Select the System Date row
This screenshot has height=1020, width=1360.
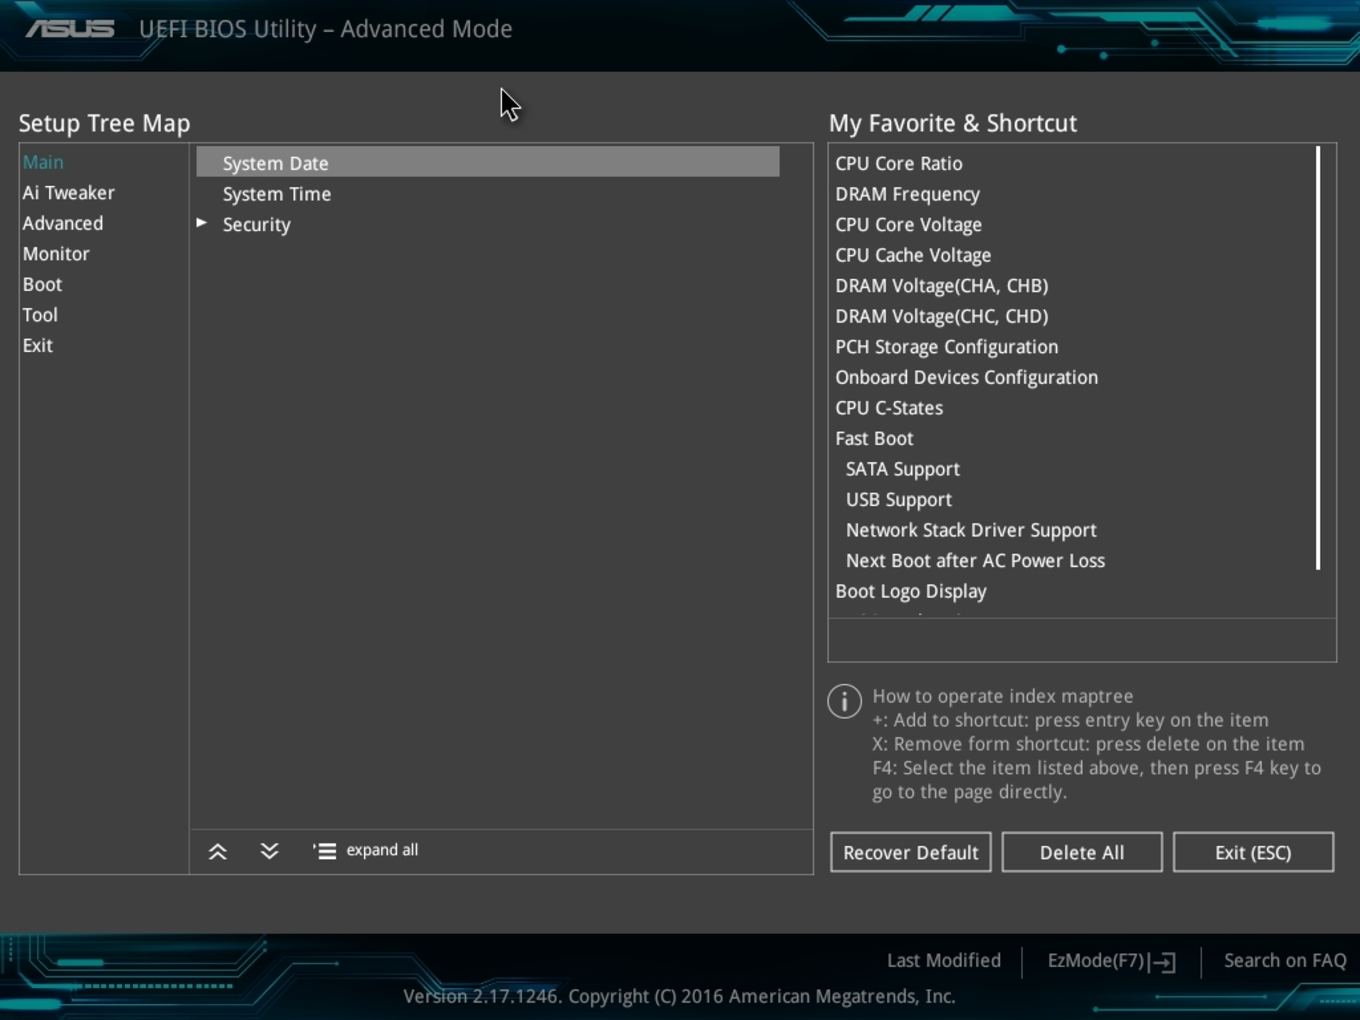[488, 162]
